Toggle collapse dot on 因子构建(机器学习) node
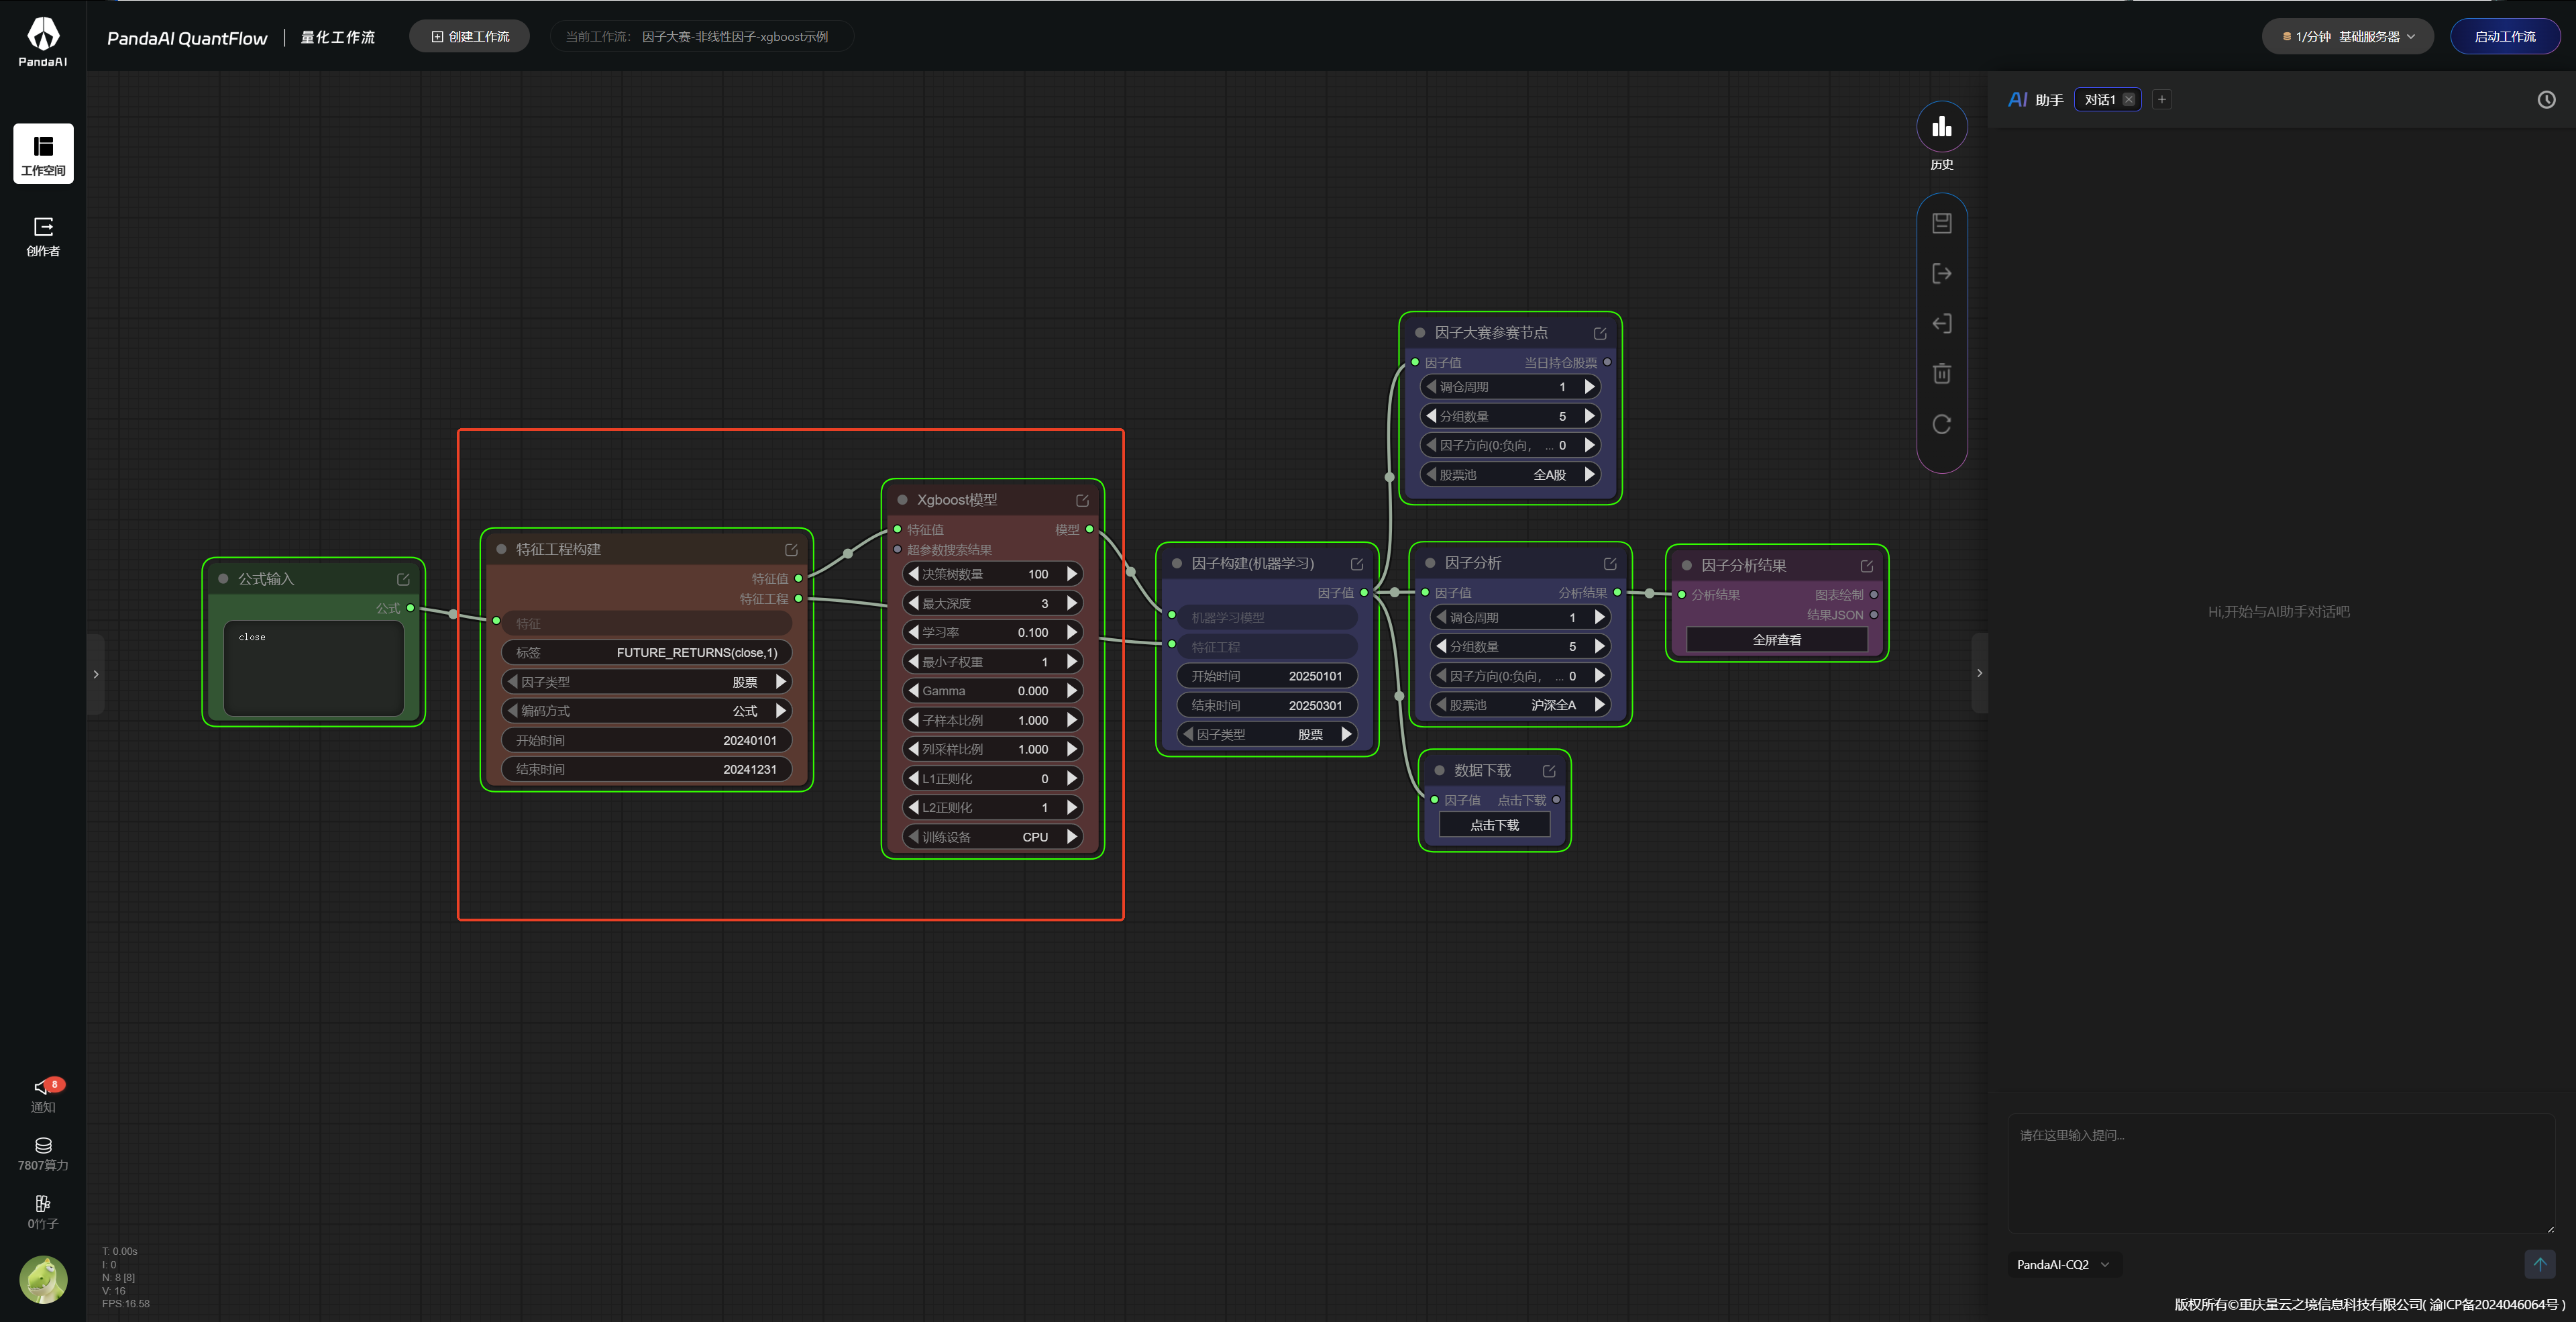 [x=1177, y=563]
